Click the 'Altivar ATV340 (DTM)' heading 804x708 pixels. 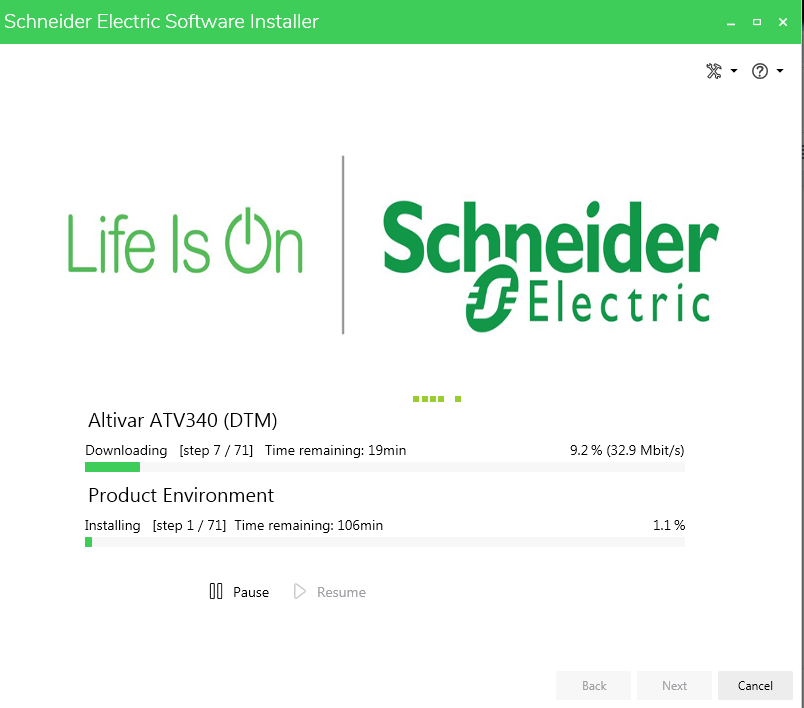(183, 420)
